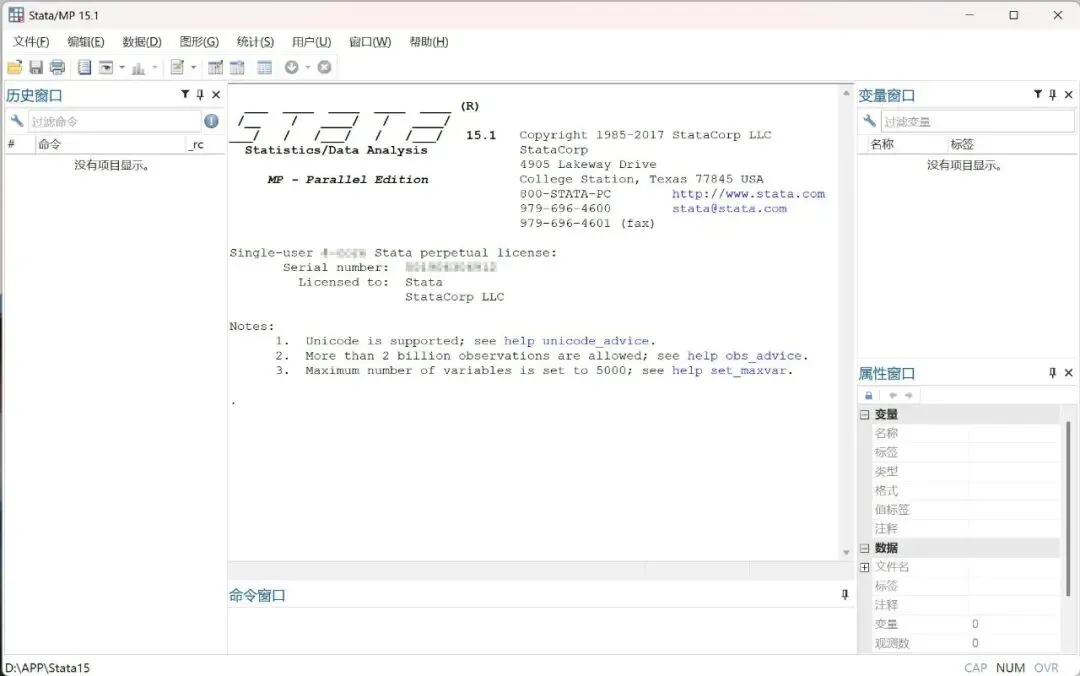
Task: Open the 数据(D) menu
Action: 142,42
